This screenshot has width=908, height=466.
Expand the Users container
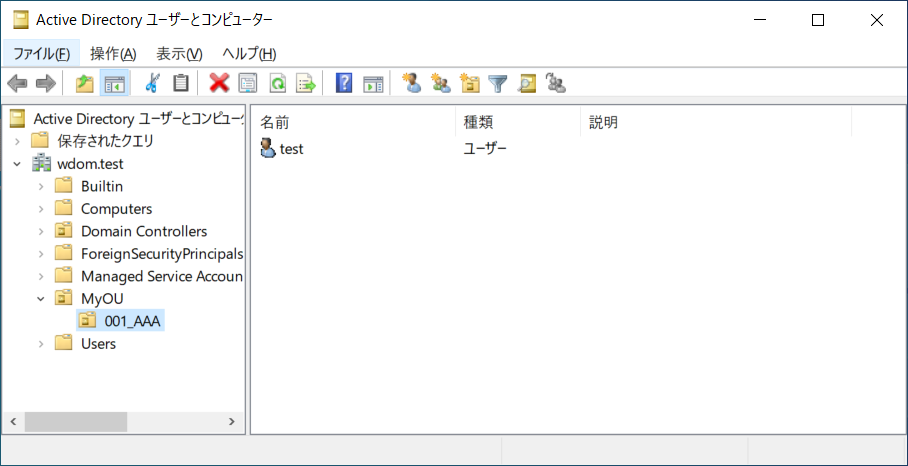41,344
